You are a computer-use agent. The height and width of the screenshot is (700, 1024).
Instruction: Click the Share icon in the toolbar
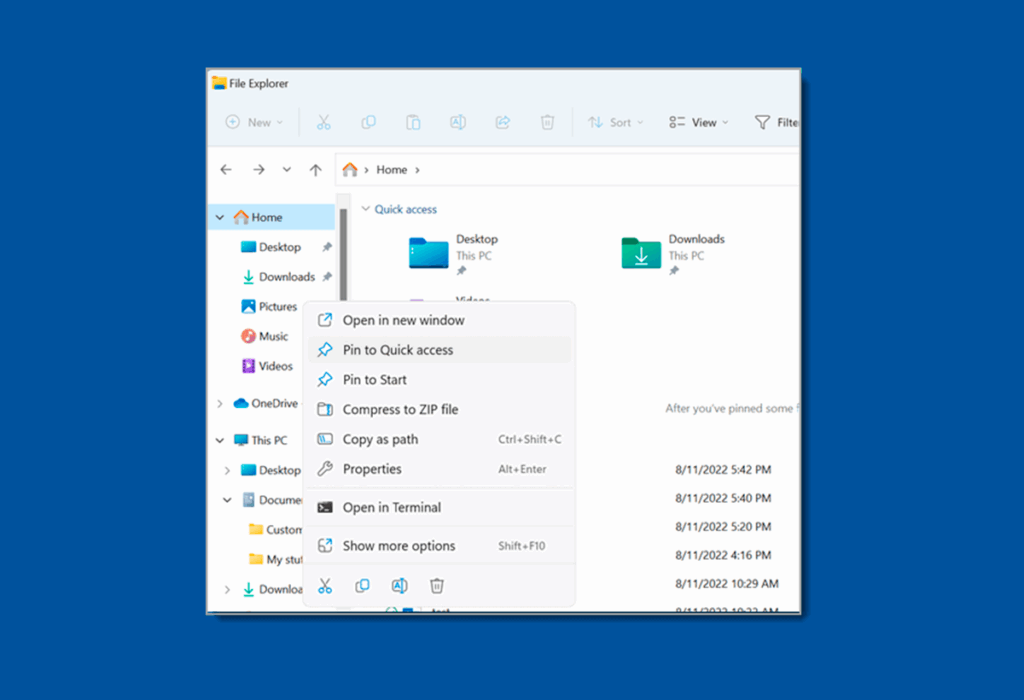pyautogui.click(x=502, y=121)
